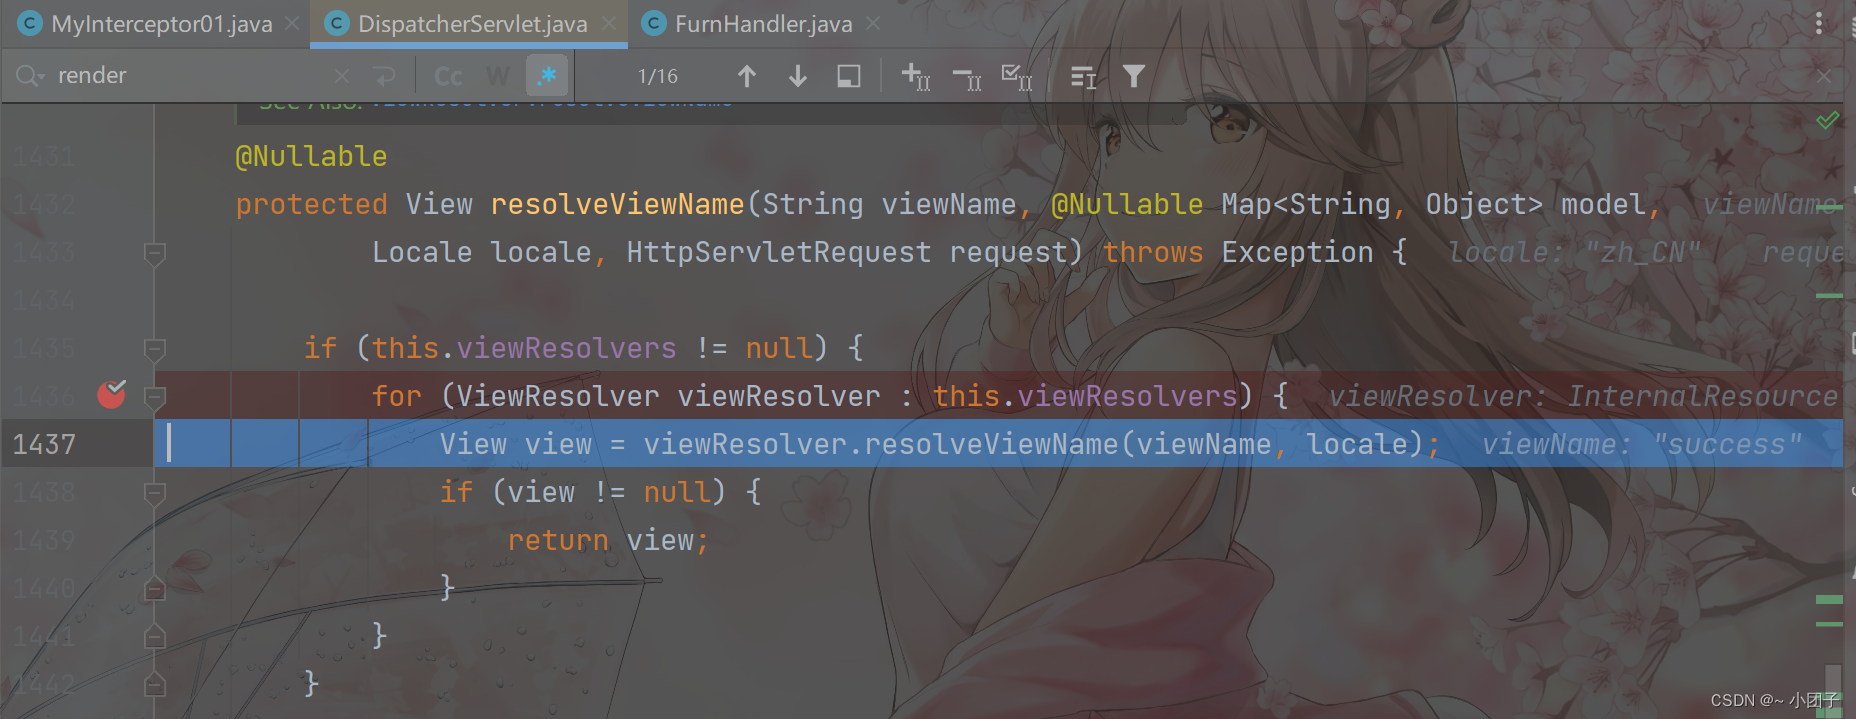
Task: Click the middle green error-stripe marker
Action: click(x=1829, y=600)
